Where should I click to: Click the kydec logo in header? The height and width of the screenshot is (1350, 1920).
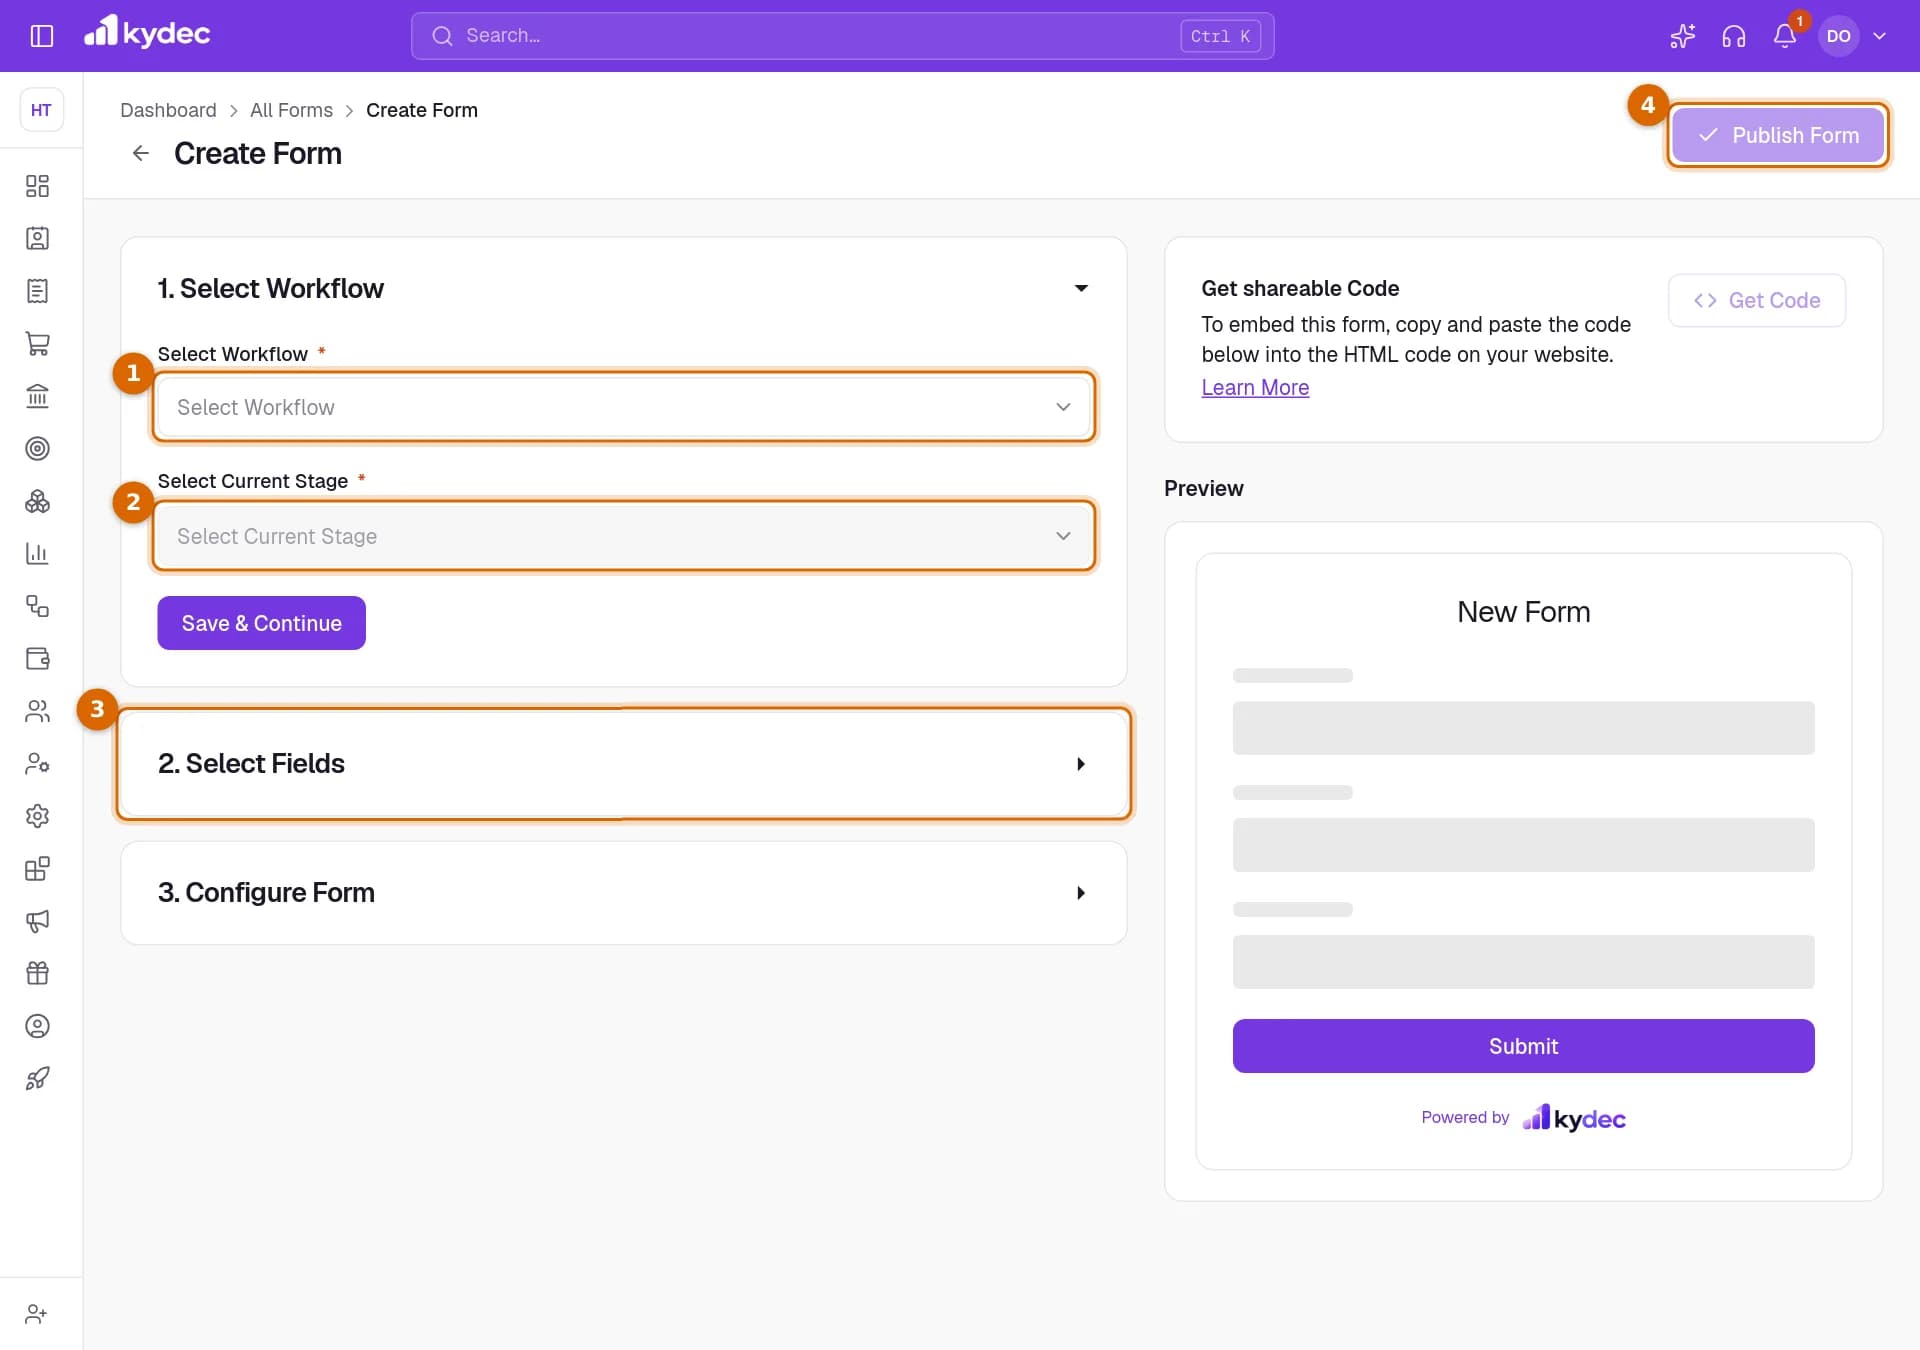pos(147,33)
